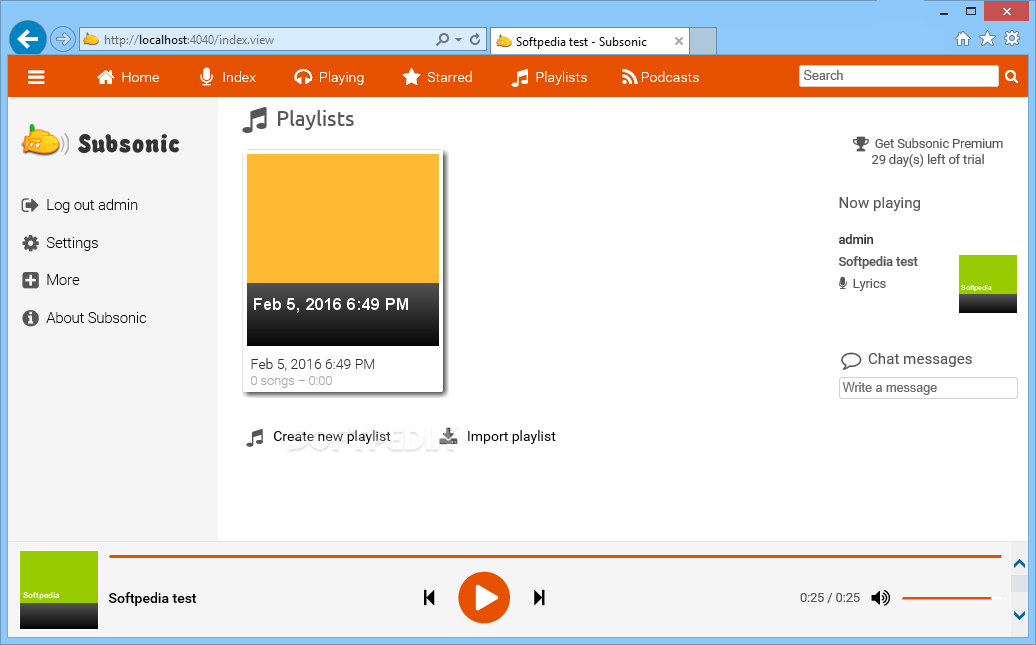
Task: Open the hamburger menu in the orange bar
Action: 36,77
